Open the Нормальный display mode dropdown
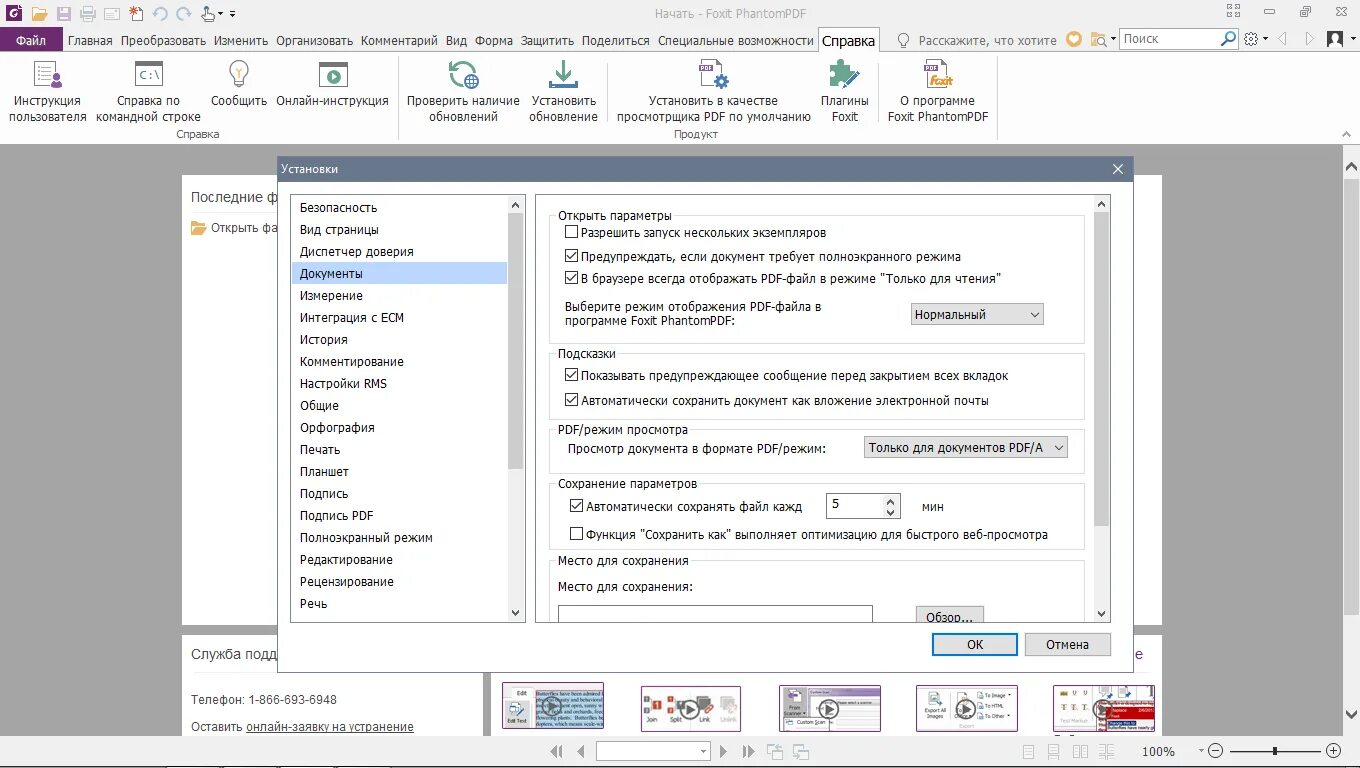 [977, 314]
